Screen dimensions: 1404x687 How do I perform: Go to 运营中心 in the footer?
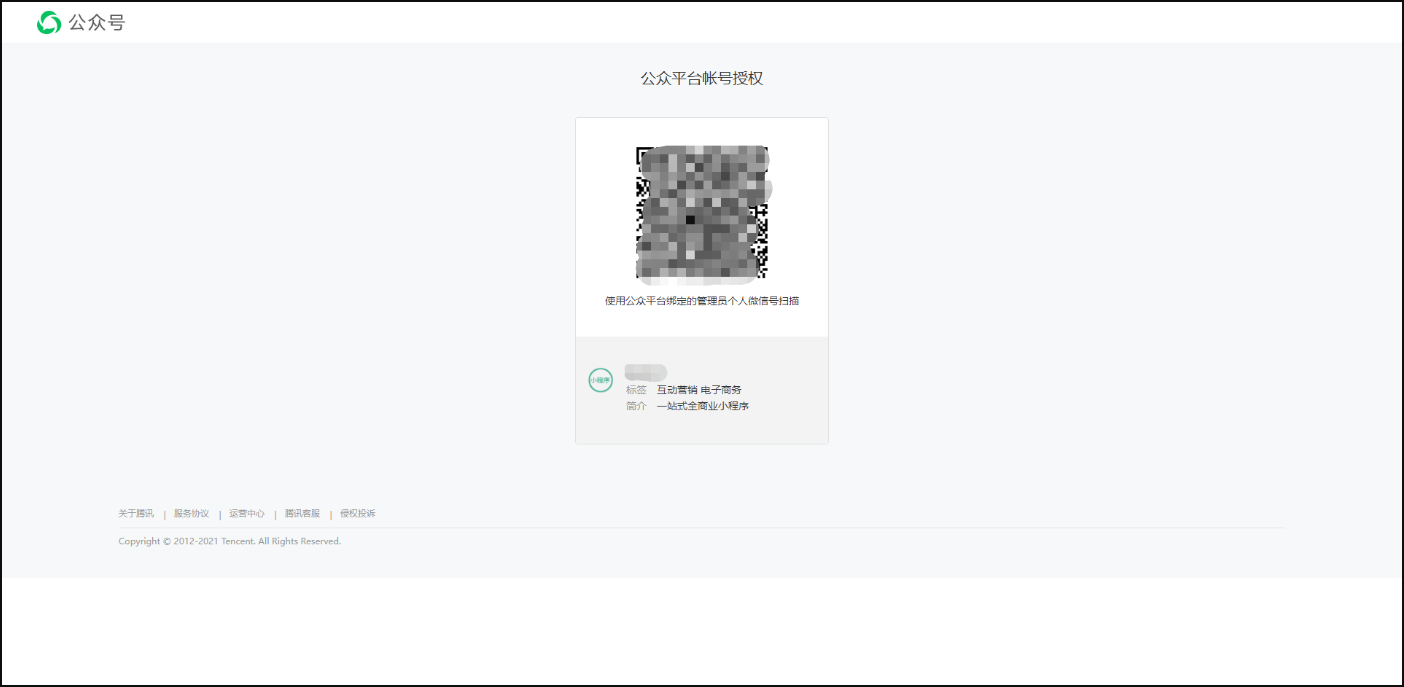point(247,514)
